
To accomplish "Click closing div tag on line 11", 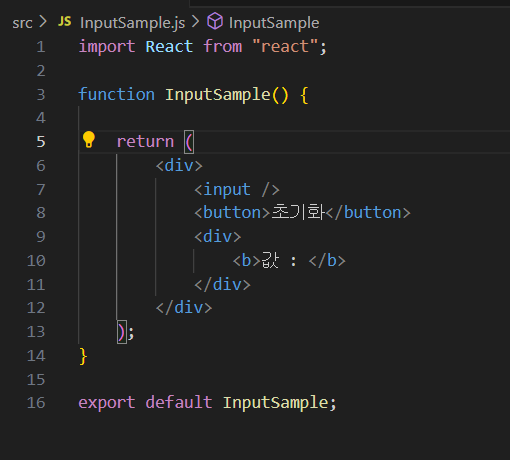I will [222, 285].
